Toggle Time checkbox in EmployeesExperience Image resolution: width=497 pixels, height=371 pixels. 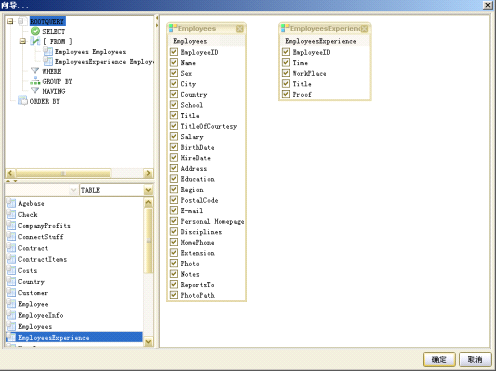click(286, 62)
